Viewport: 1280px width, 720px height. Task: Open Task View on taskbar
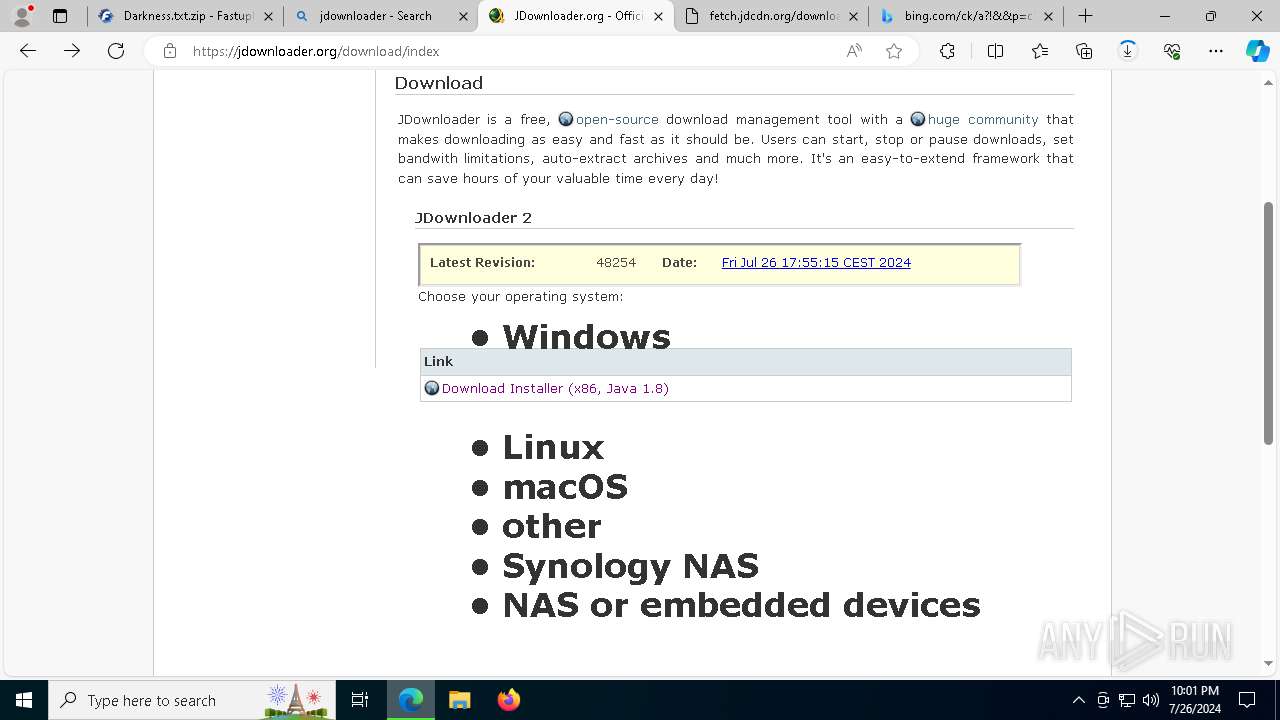coord(360,700)
